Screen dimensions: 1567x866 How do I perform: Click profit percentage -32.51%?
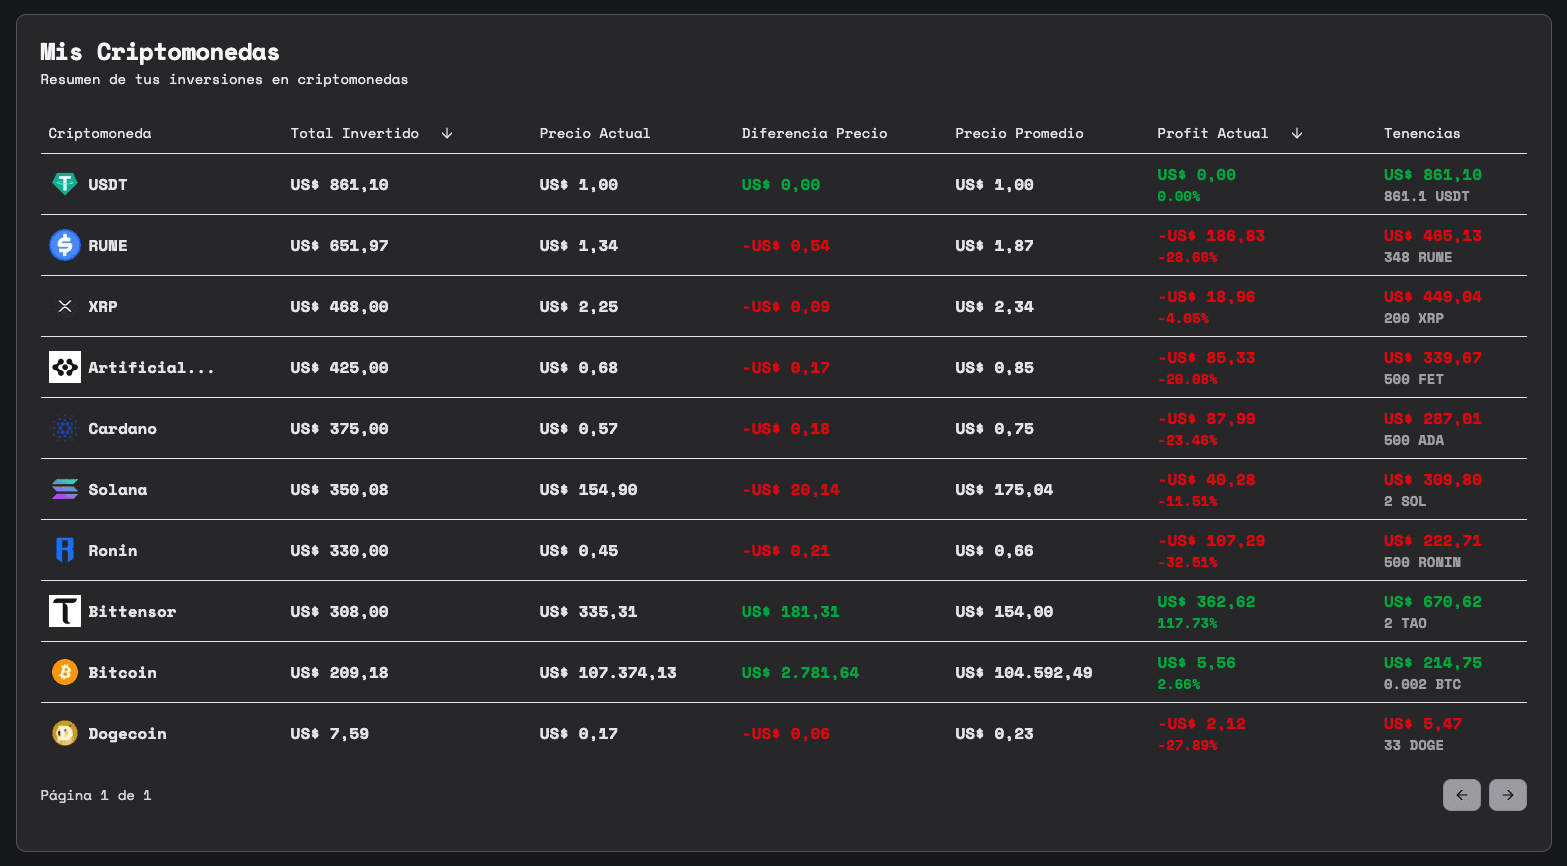pyautogui.click(x=1187, y=562)
